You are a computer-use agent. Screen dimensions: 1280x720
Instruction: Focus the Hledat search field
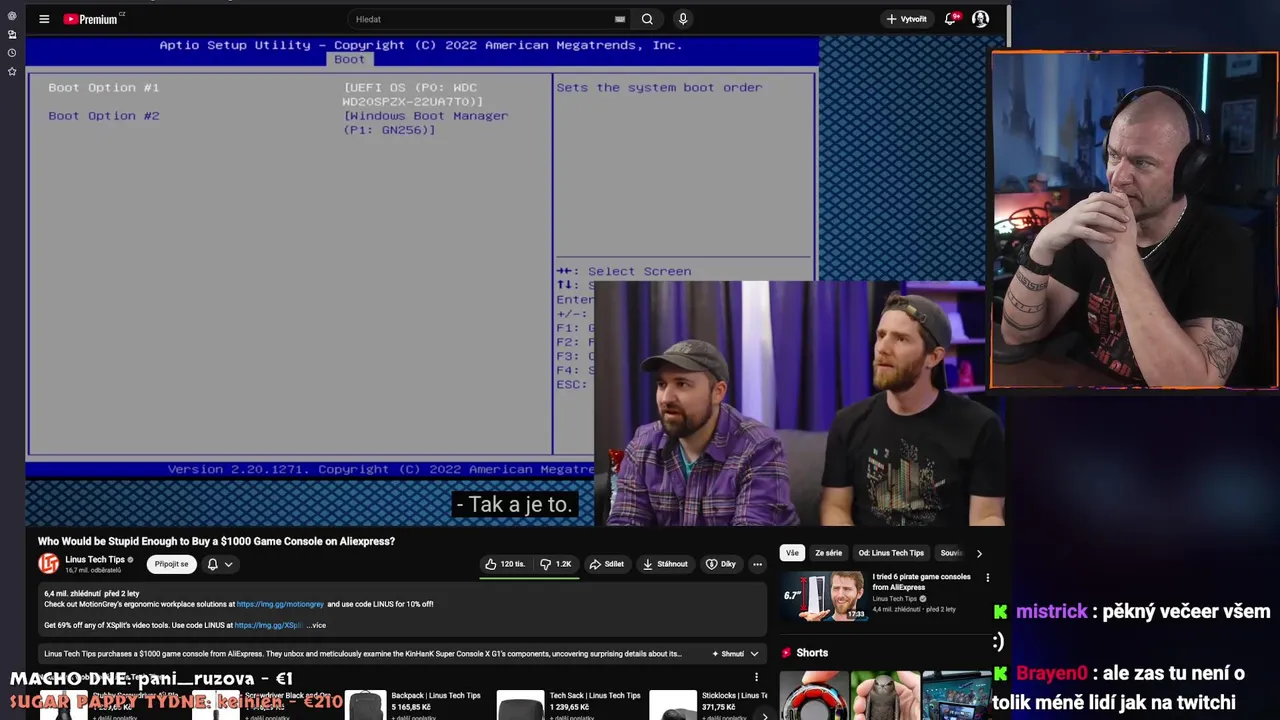tap(480, 19)
